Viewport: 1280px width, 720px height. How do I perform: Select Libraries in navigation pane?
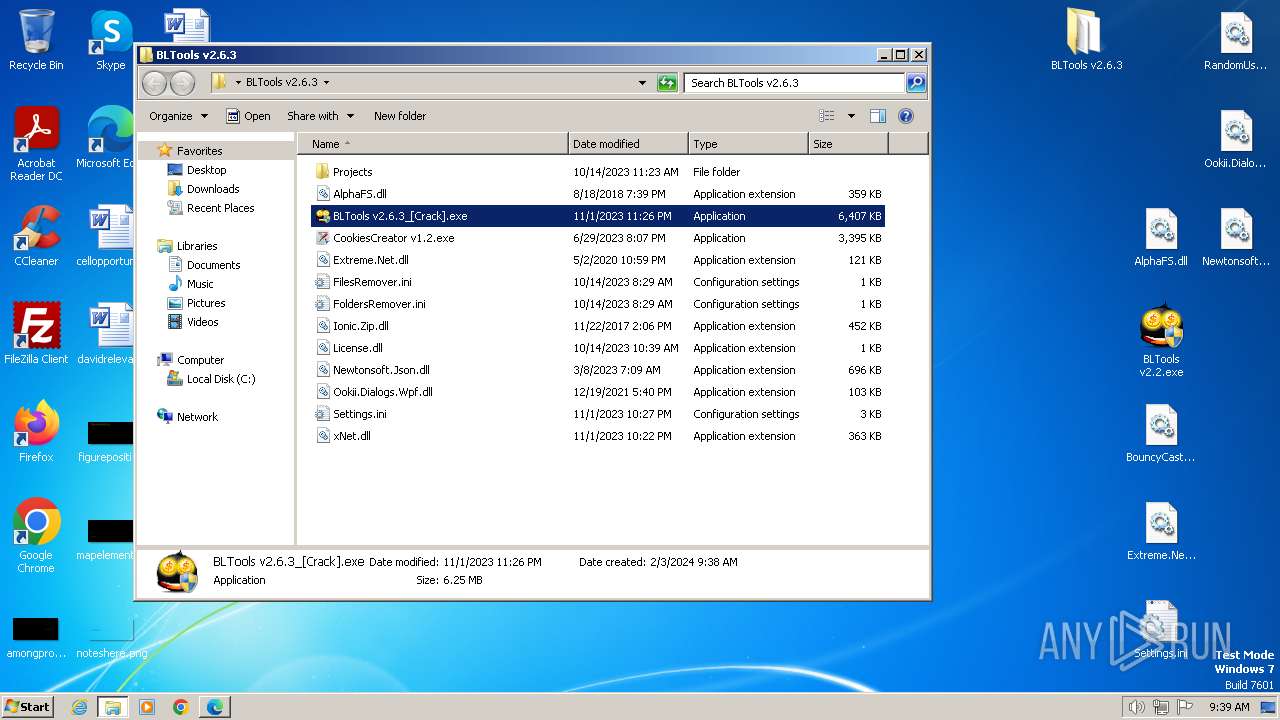tap(197, 246)
